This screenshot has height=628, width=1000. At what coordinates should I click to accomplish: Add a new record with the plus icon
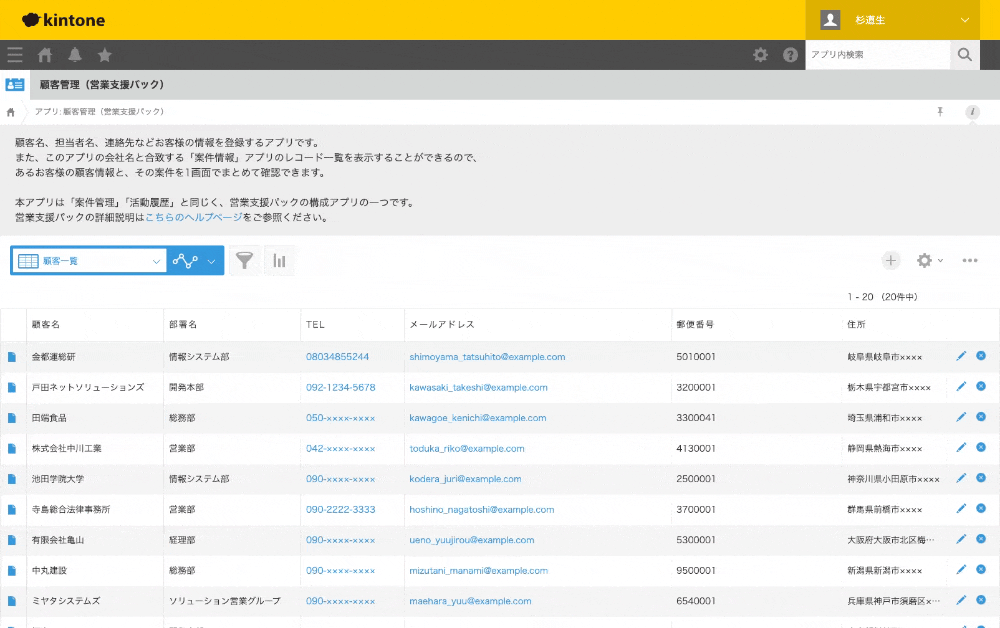pos(890,260)
